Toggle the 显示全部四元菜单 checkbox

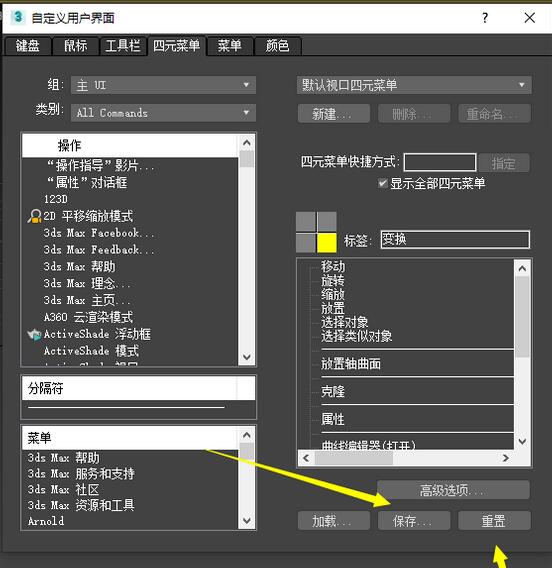click(382, 183)
